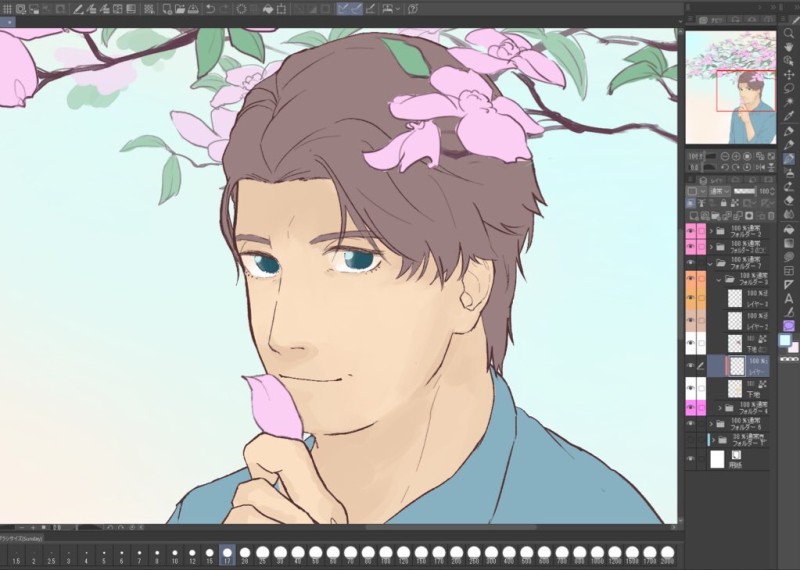Image resolution: width=800 pixels, height=570 pixels.
Task: Toggle visibility of レイヤー 3 layer
Action: click(x=690, y=298)
